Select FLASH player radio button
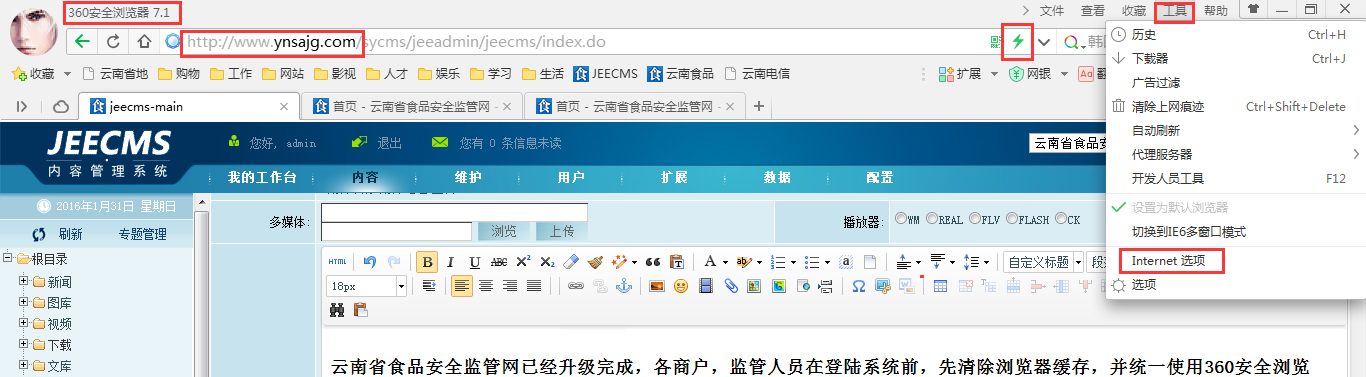 point(1012,219)
